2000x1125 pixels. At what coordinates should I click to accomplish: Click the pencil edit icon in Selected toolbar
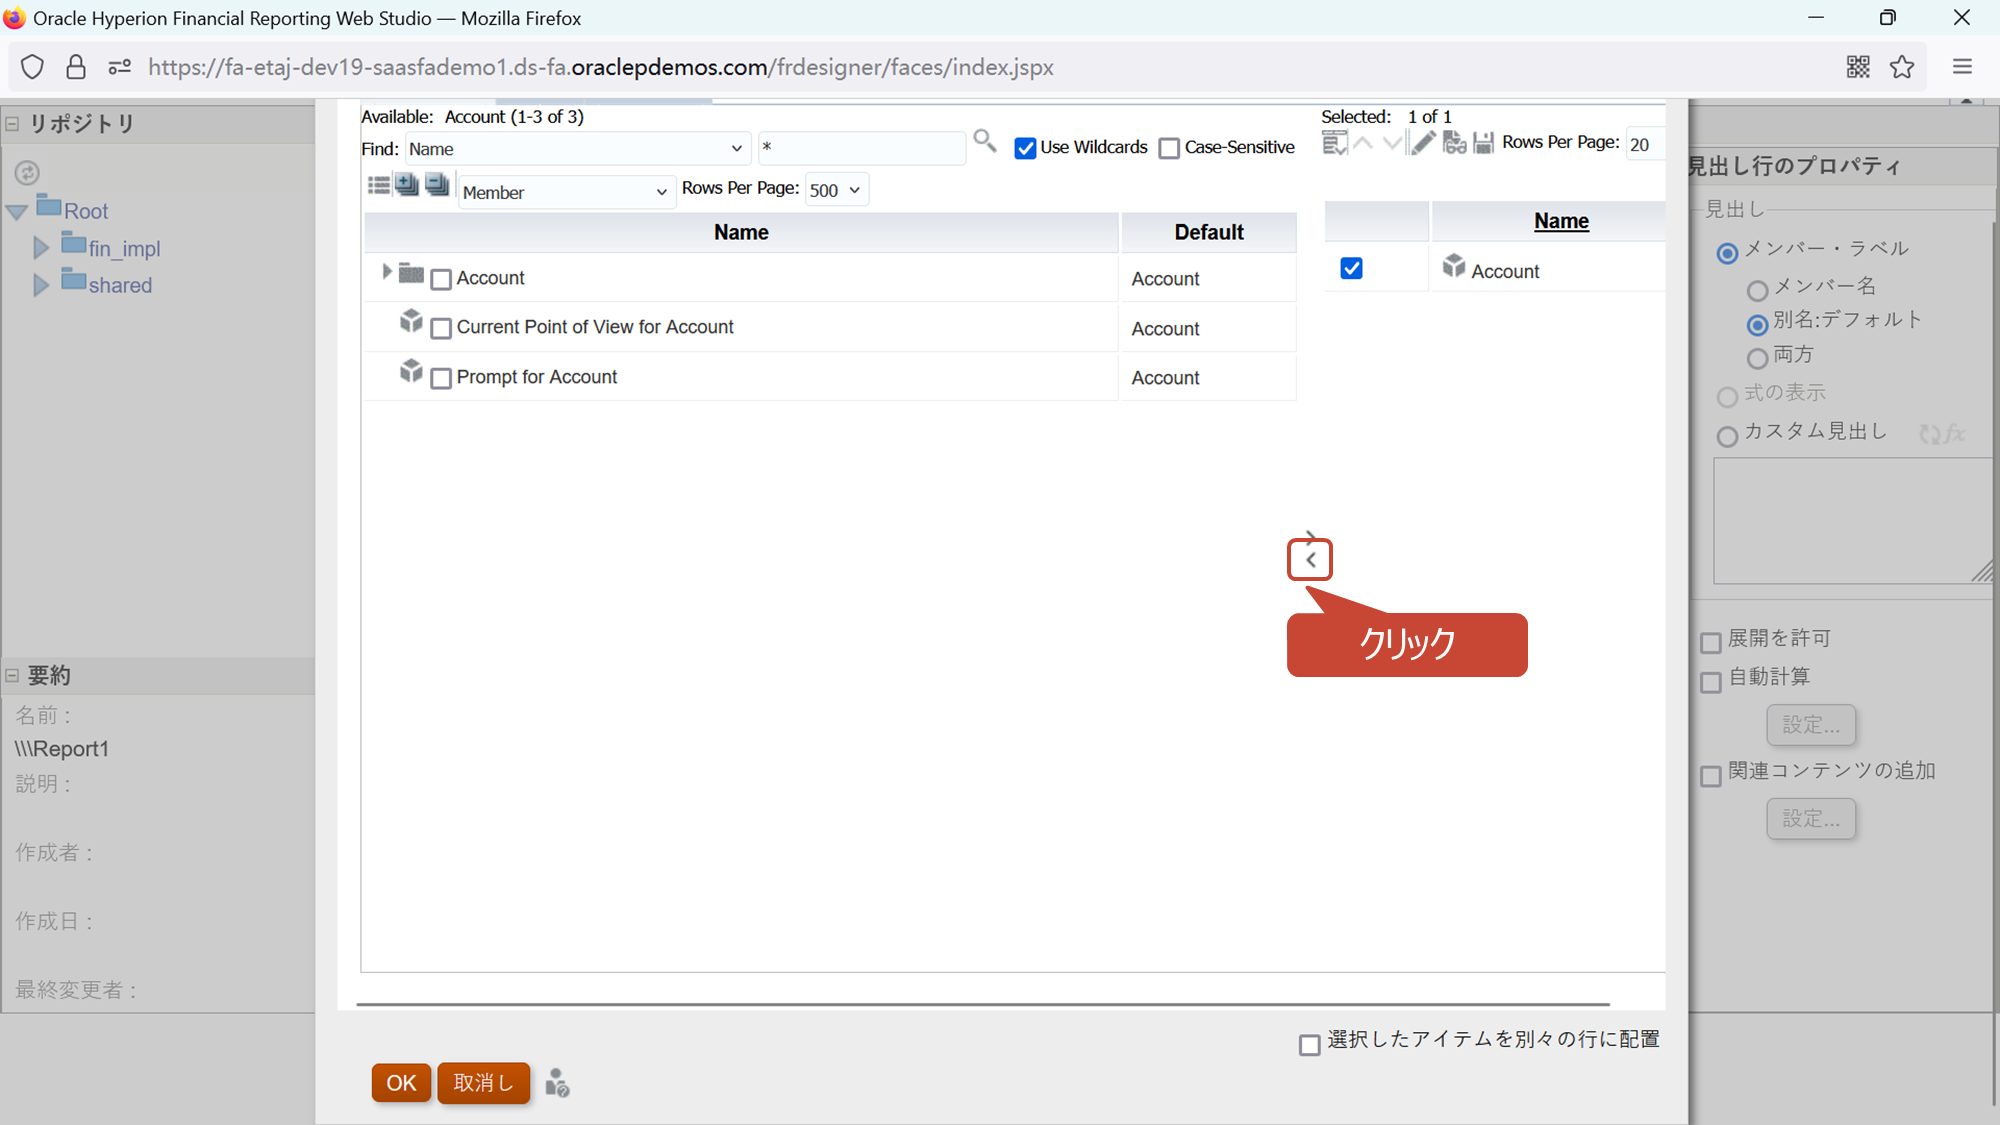(x=1422, y=143)
